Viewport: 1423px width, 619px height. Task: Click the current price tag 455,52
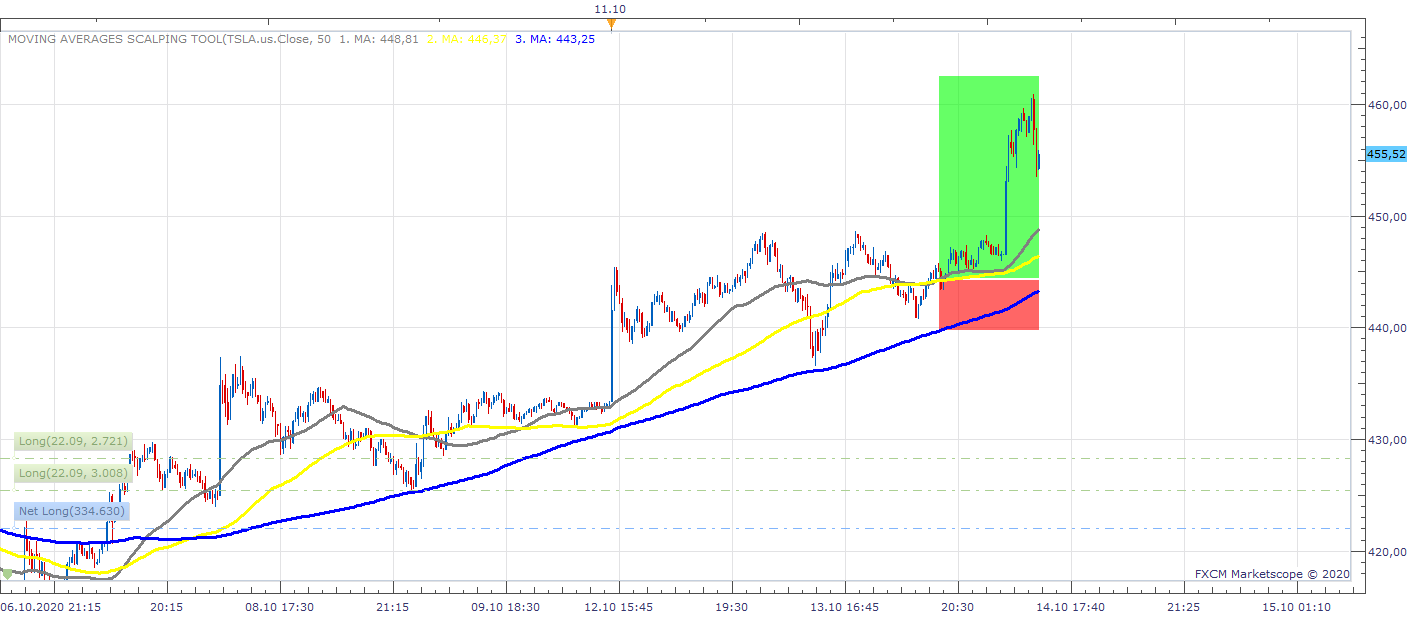[1386, 154]
